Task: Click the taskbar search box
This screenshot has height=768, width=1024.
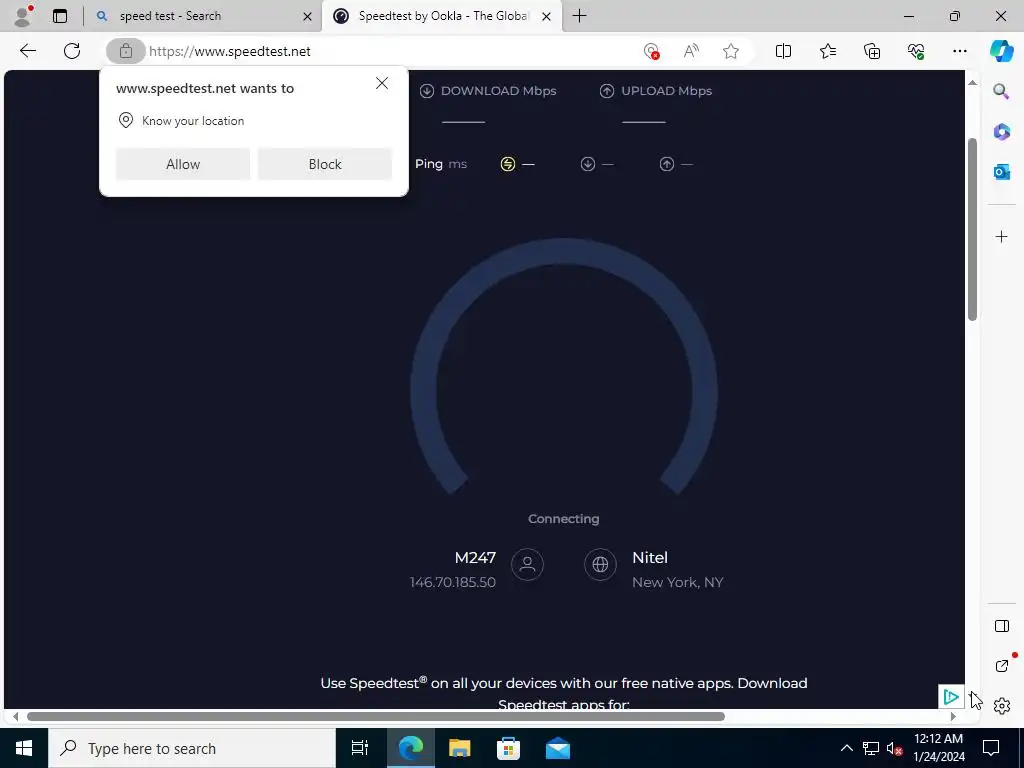Action: 191,748
